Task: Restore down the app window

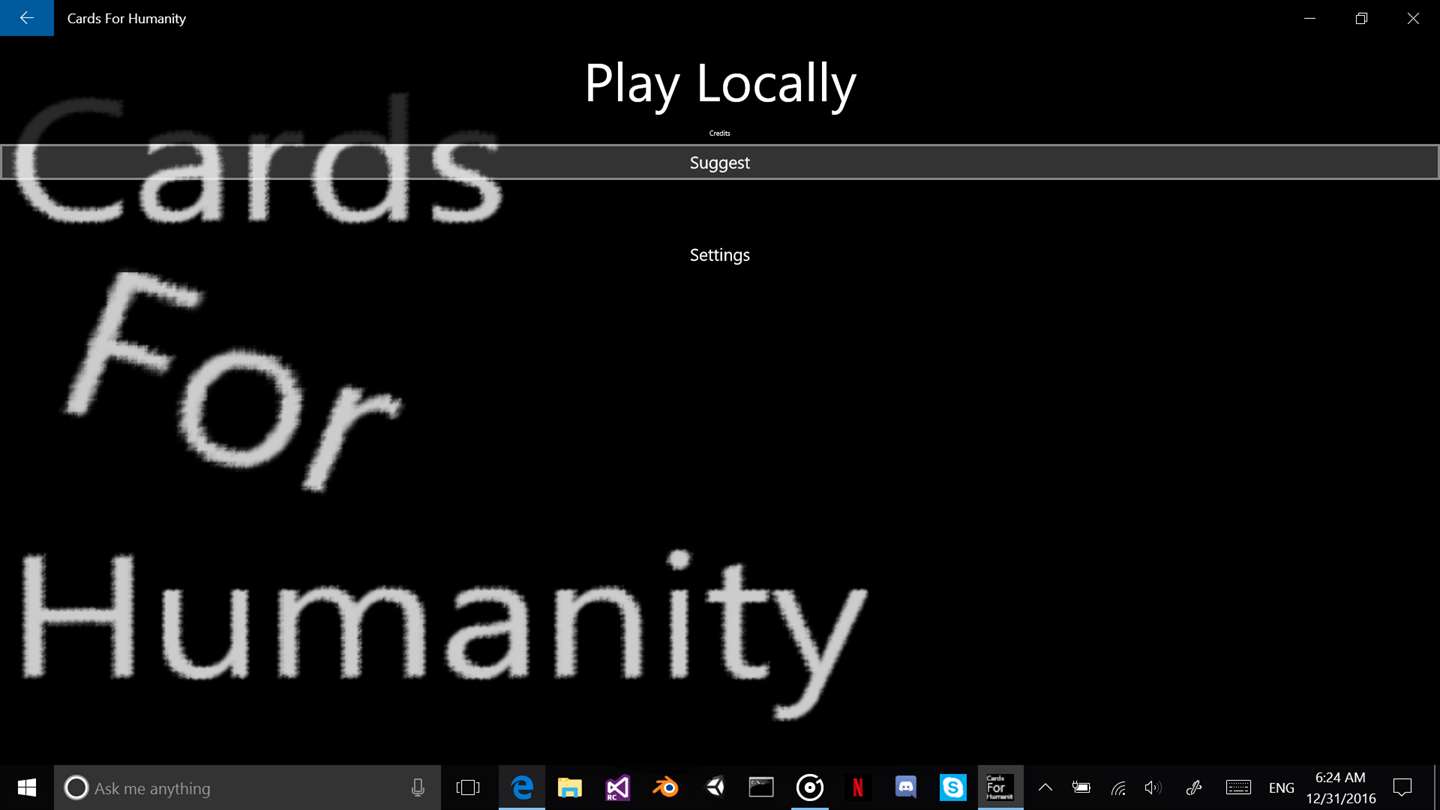Action: click(1361, 18)
